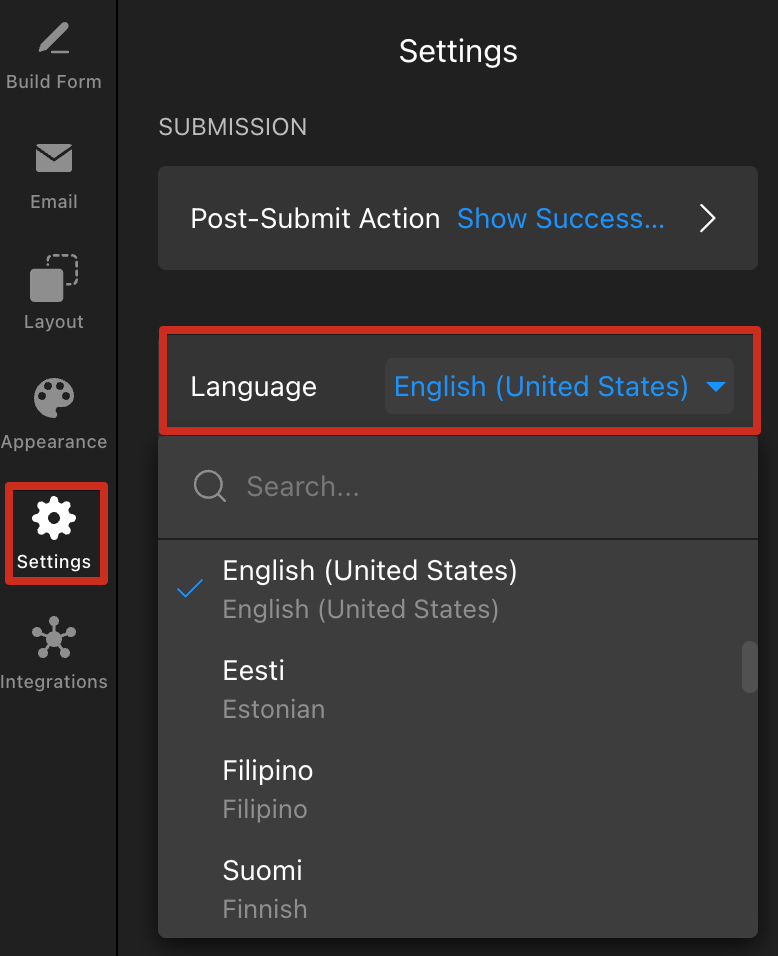
Task: Select English (United States) list entry
Action: tap(457, 590)
